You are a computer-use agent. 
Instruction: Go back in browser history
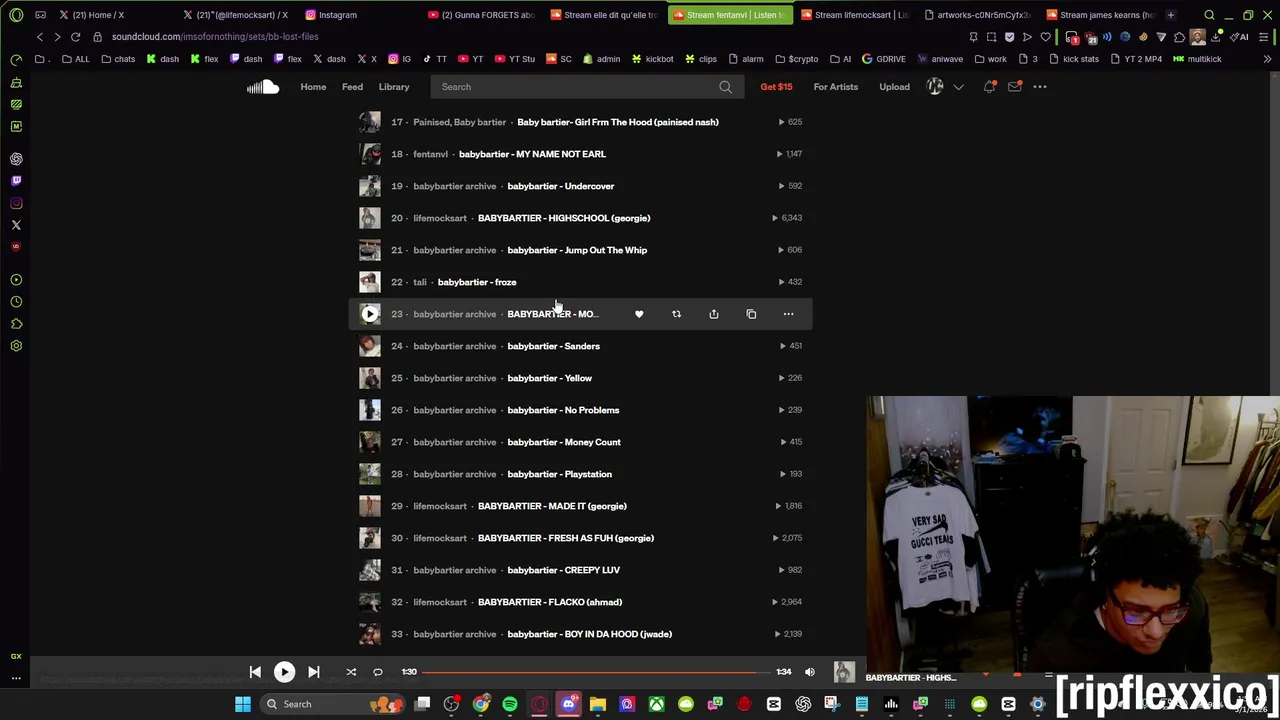[x=39, y=37]
